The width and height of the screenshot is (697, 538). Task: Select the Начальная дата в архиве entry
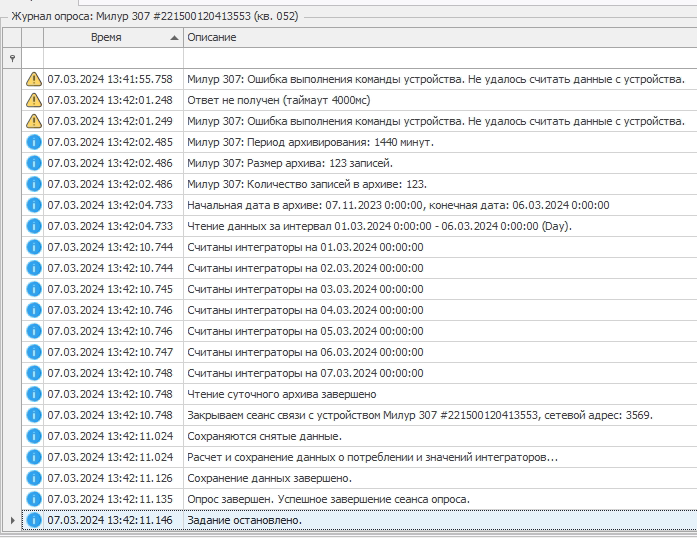398,205
